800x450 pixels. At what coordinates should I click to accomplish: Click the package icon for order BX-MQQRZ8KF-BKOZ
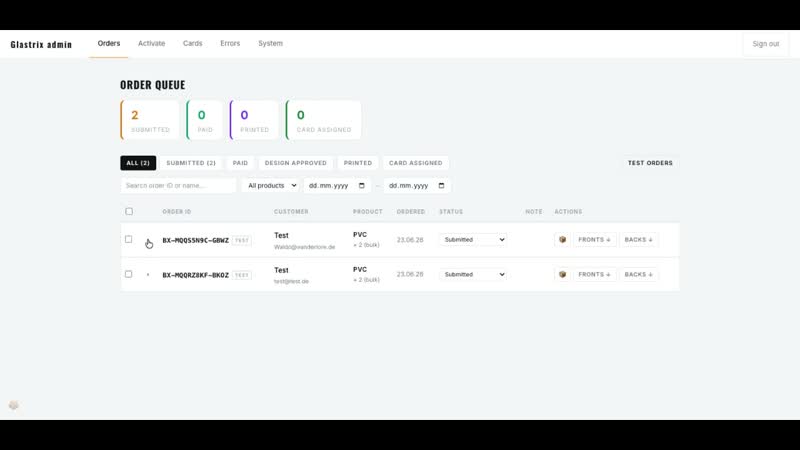[562, 274]
